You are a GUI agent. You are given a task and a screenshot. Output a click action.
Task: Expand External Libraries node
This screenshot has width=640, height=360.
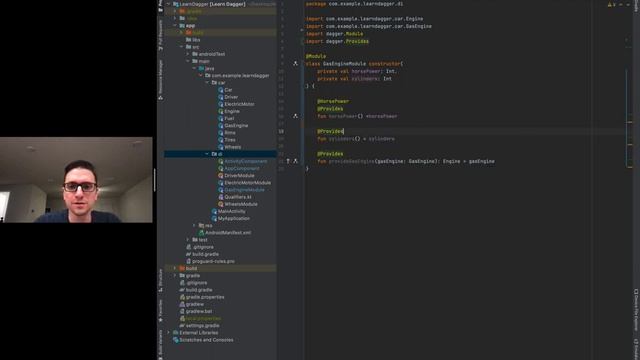coord(168,333)
